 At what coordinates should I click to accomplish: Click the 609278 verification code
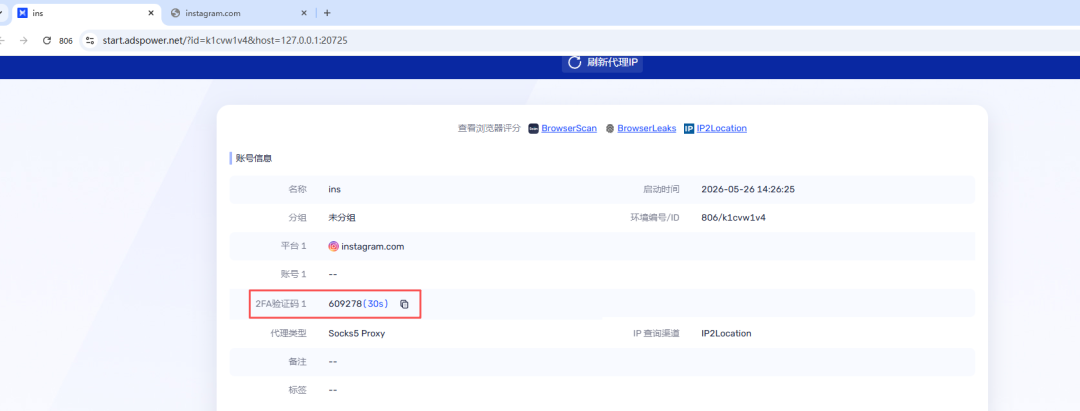345,304
